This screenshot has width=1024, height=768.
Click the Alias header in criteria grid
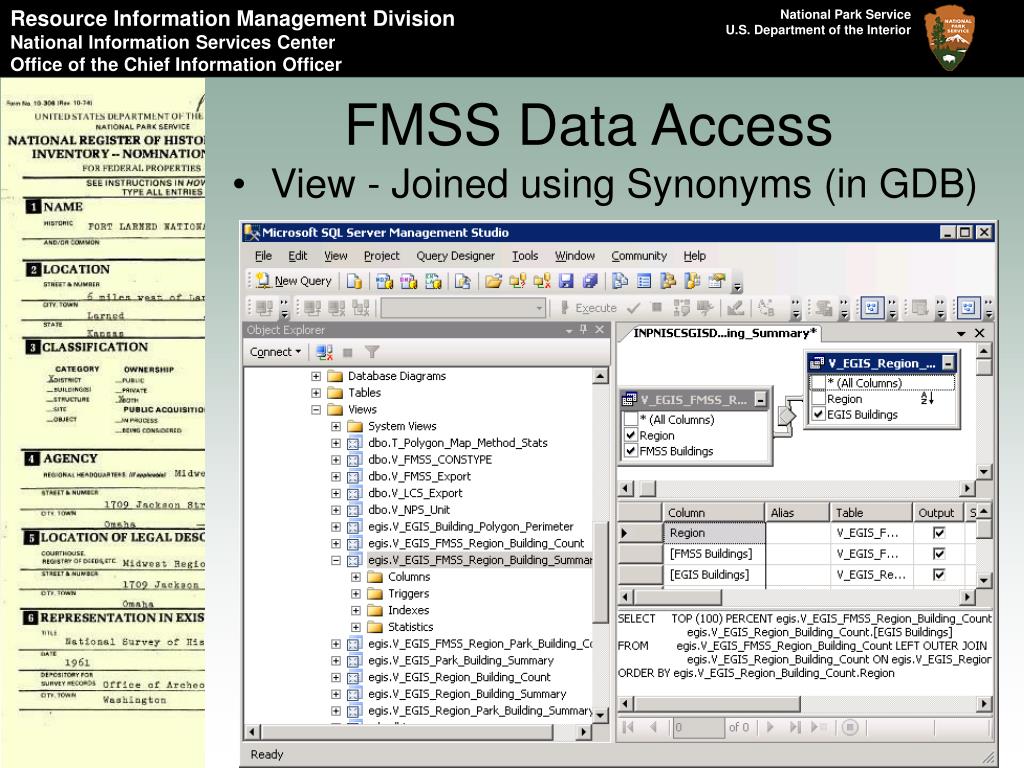tap(797, 513)
